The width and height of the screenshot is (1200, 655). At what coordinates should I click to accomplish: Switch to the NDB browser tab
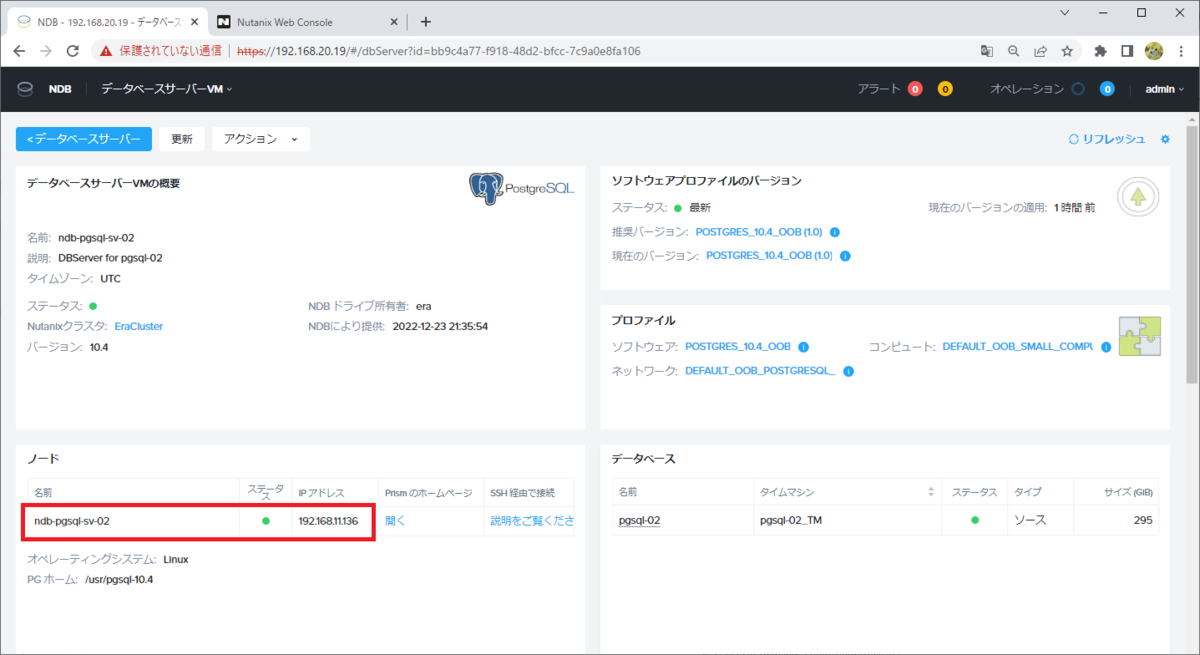tap(105, 21)
